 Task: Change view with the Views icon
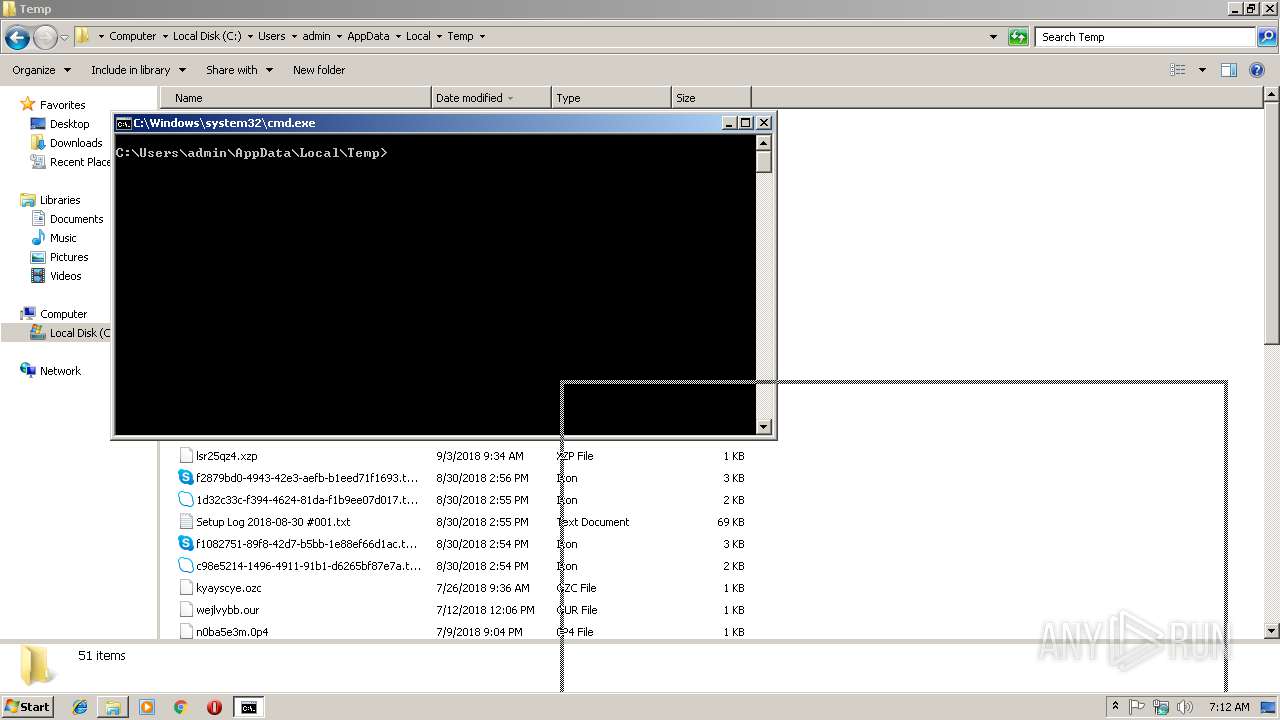pyautogui.click(x=1178, y=70)
